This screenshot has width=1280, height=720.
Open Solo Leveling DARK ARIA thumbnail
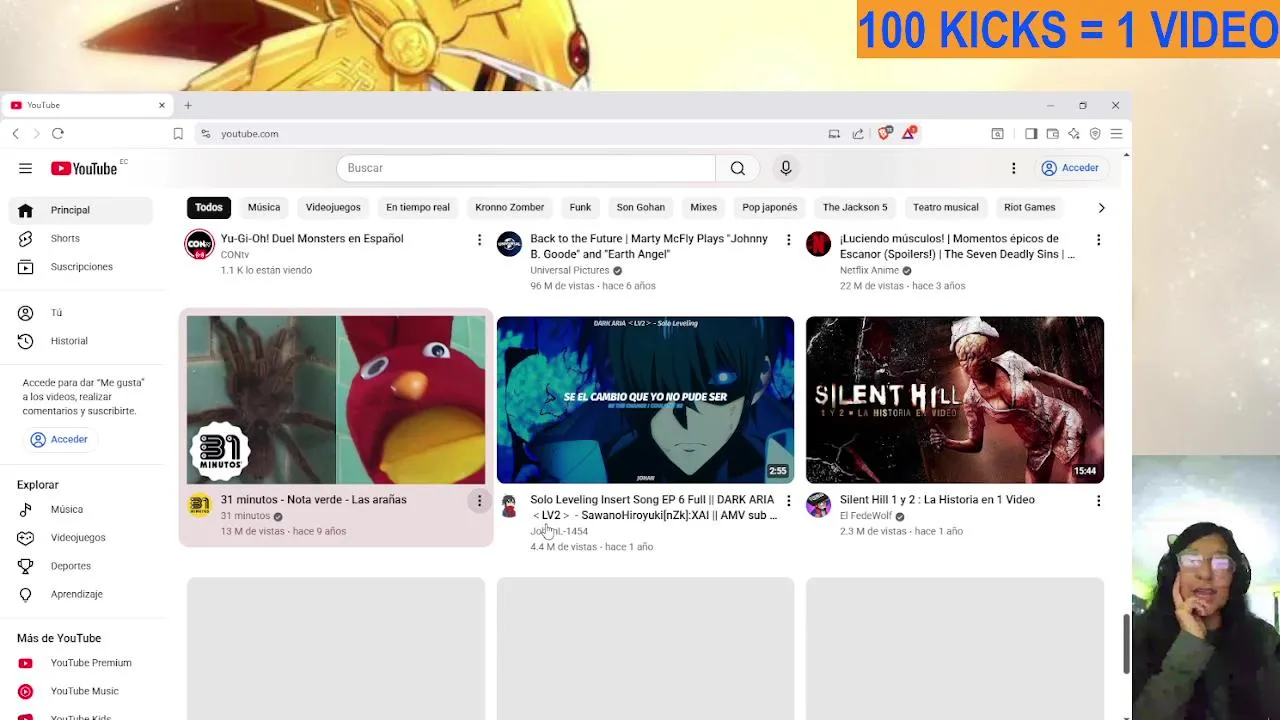[645, 400]
